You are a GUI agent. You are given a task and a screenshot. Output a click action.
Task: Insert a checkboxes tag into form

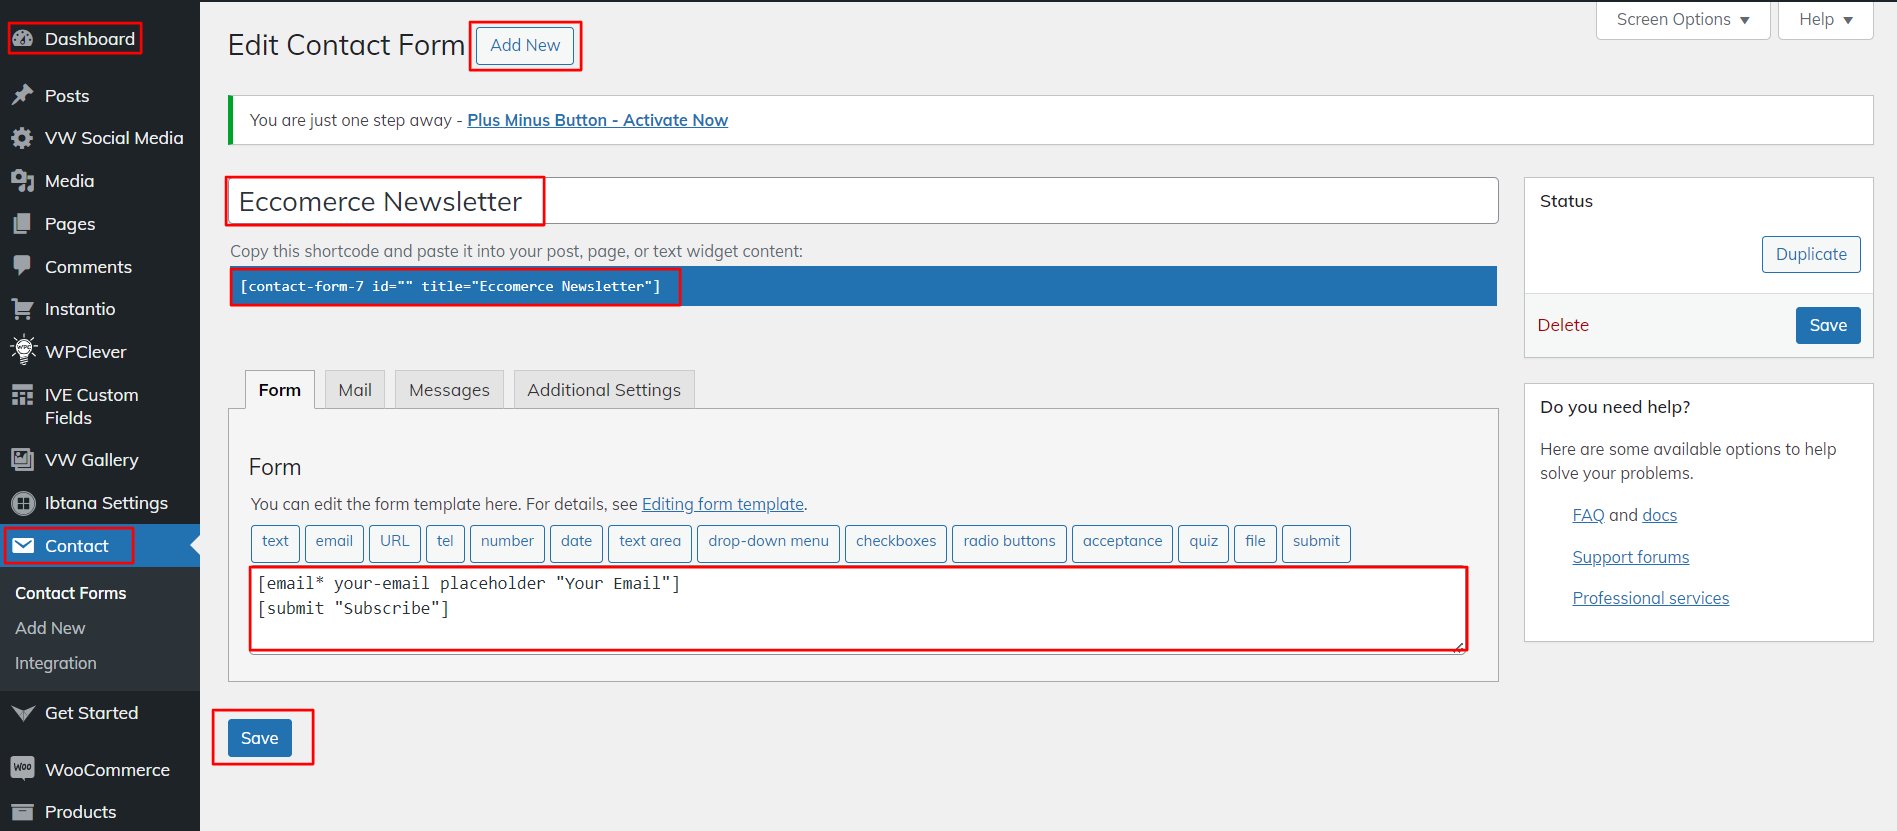pyautogui.click(x=895, y=542)
